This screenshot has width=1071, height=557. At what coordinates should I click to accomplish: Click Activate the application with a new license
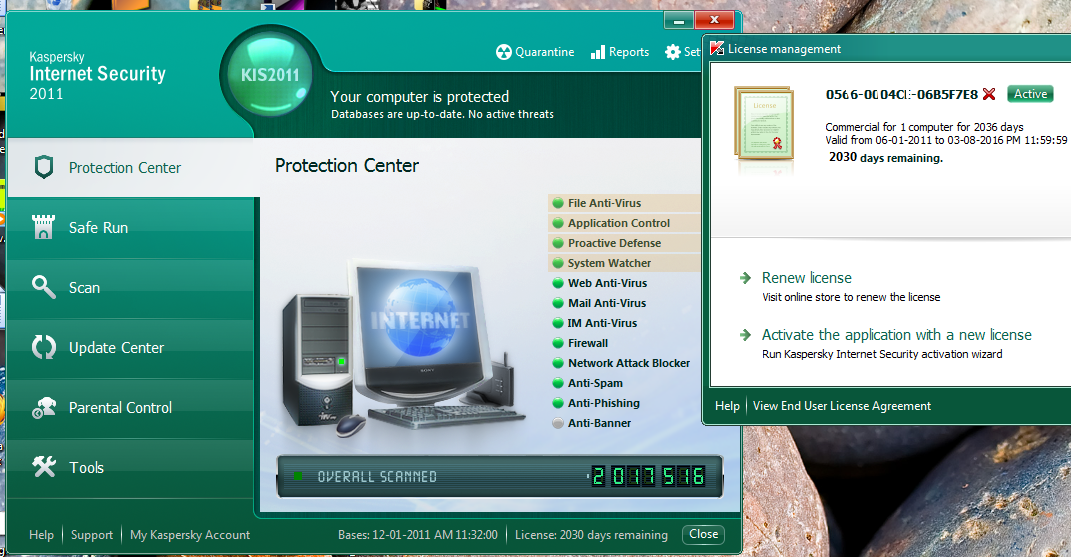tap(897, 335)
